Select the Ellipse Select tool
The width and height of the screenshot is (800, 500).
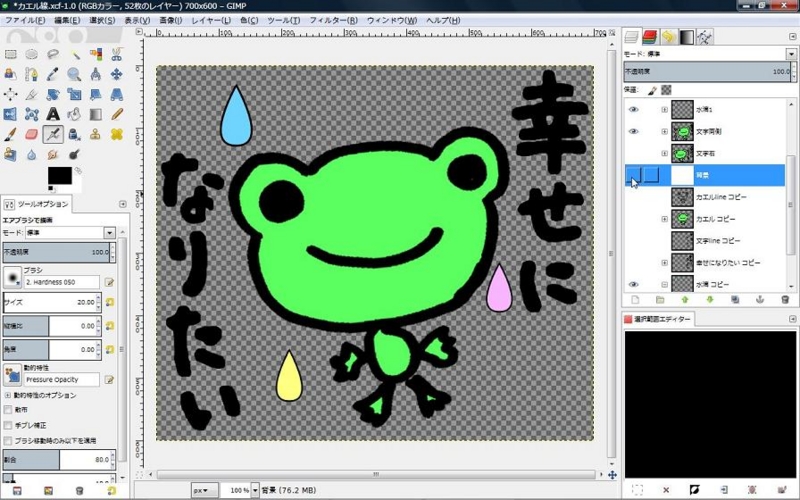(x=32, y=54)
